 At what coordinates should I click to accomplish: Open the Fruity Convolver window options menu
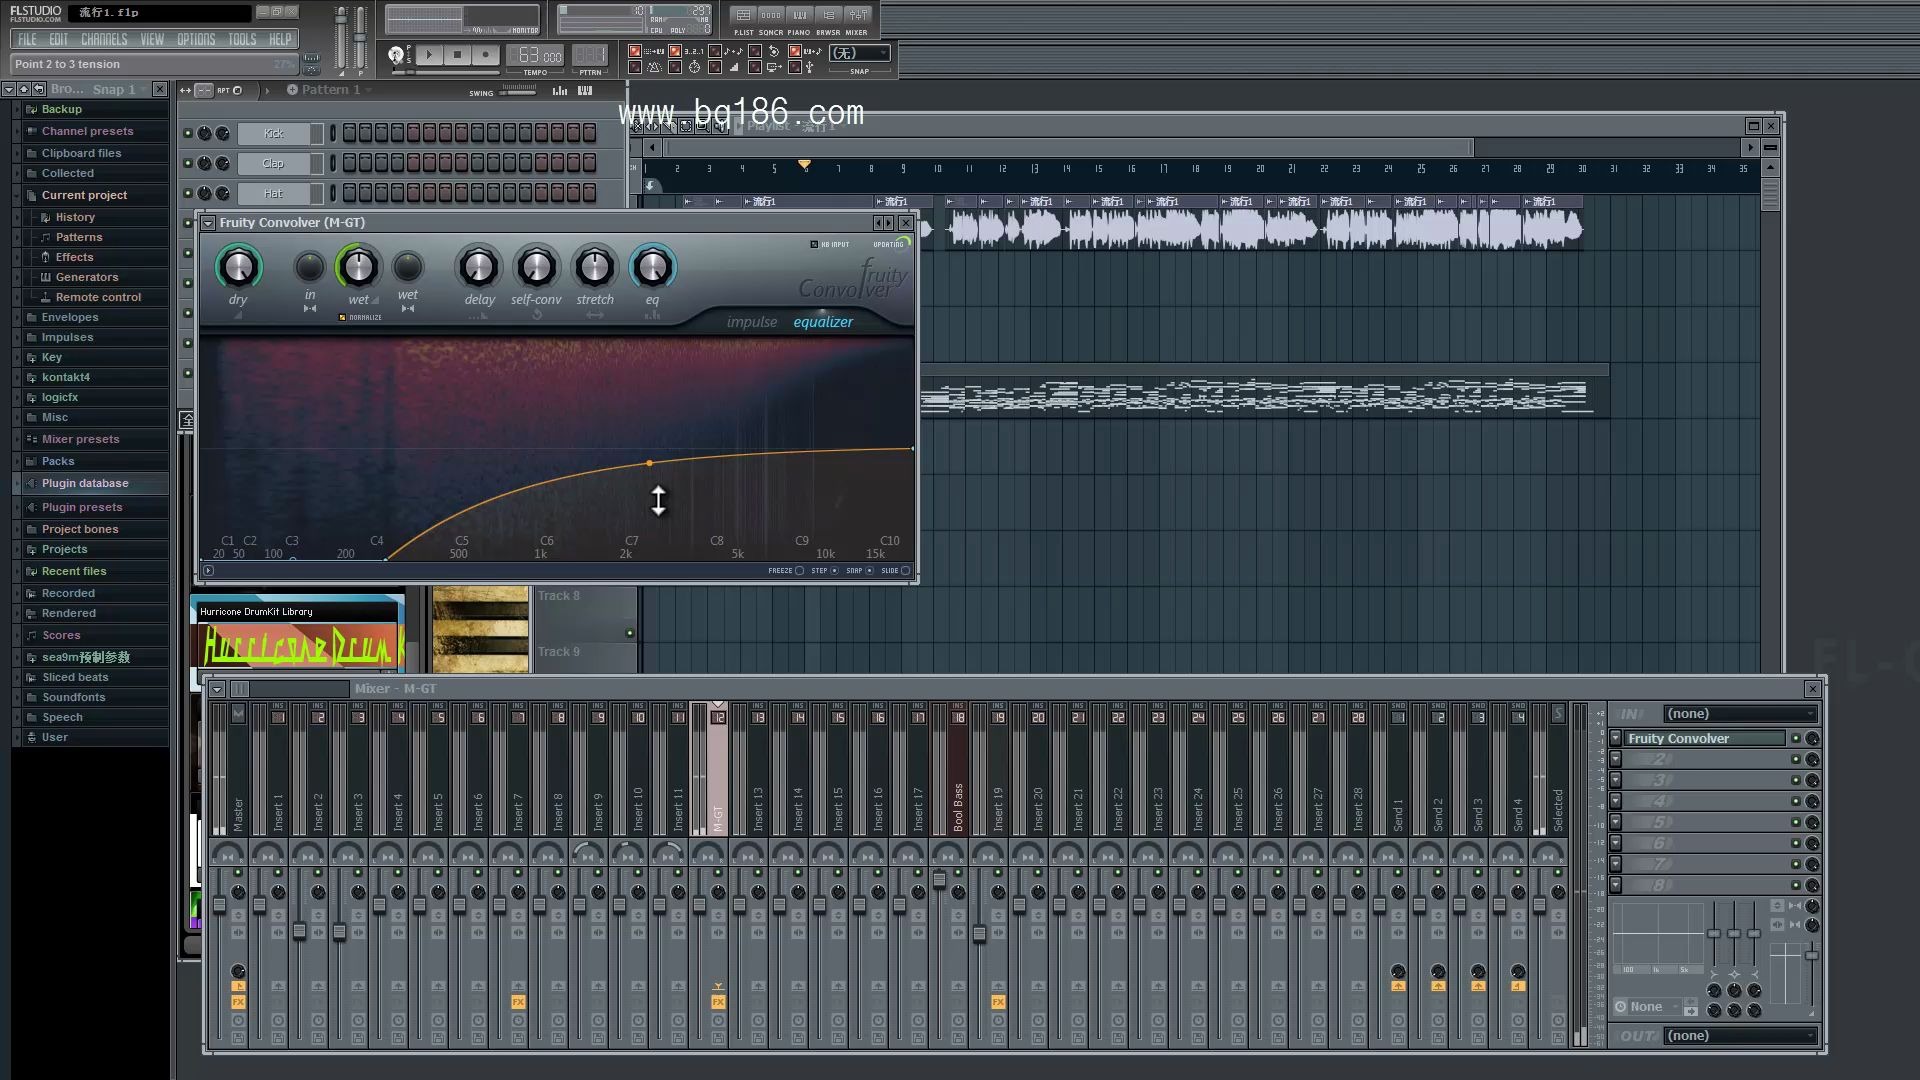[x=208, y=223]
